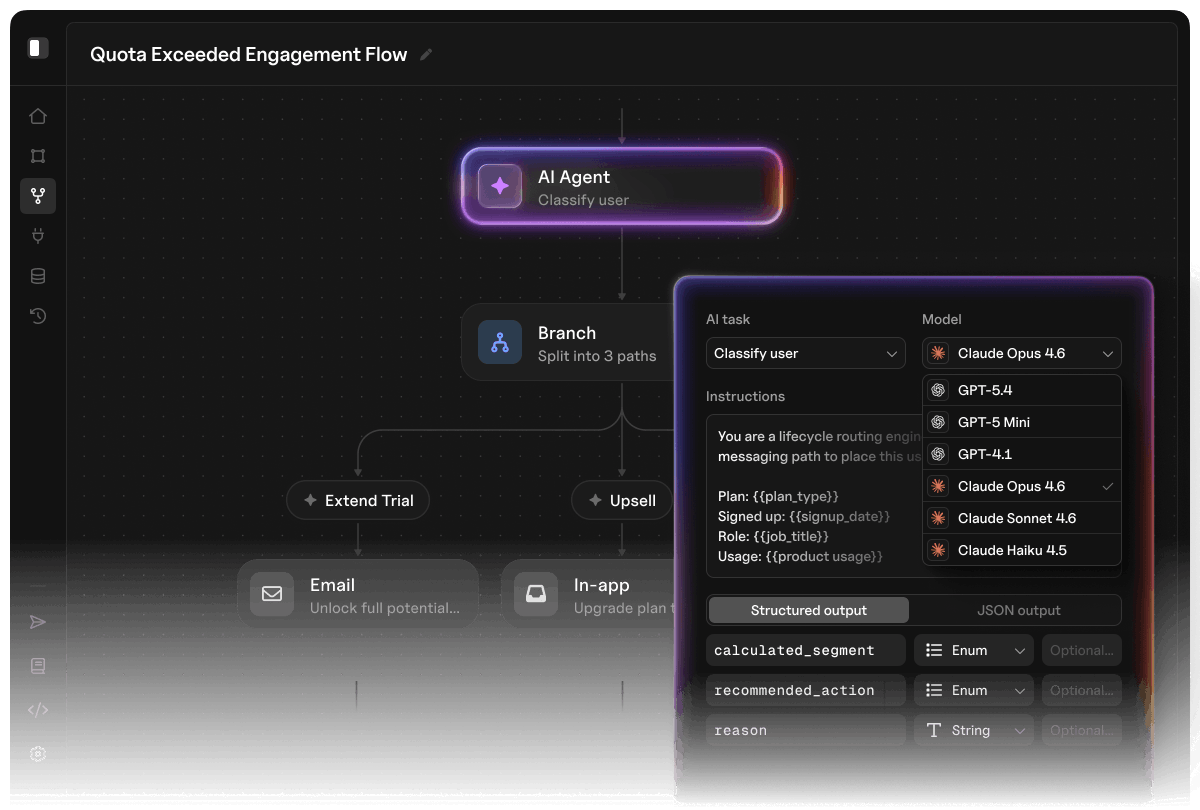This screenshot has width=1200, height=810.
Task: Open the settings gear icon in sidebar
Action: (38, 754)
